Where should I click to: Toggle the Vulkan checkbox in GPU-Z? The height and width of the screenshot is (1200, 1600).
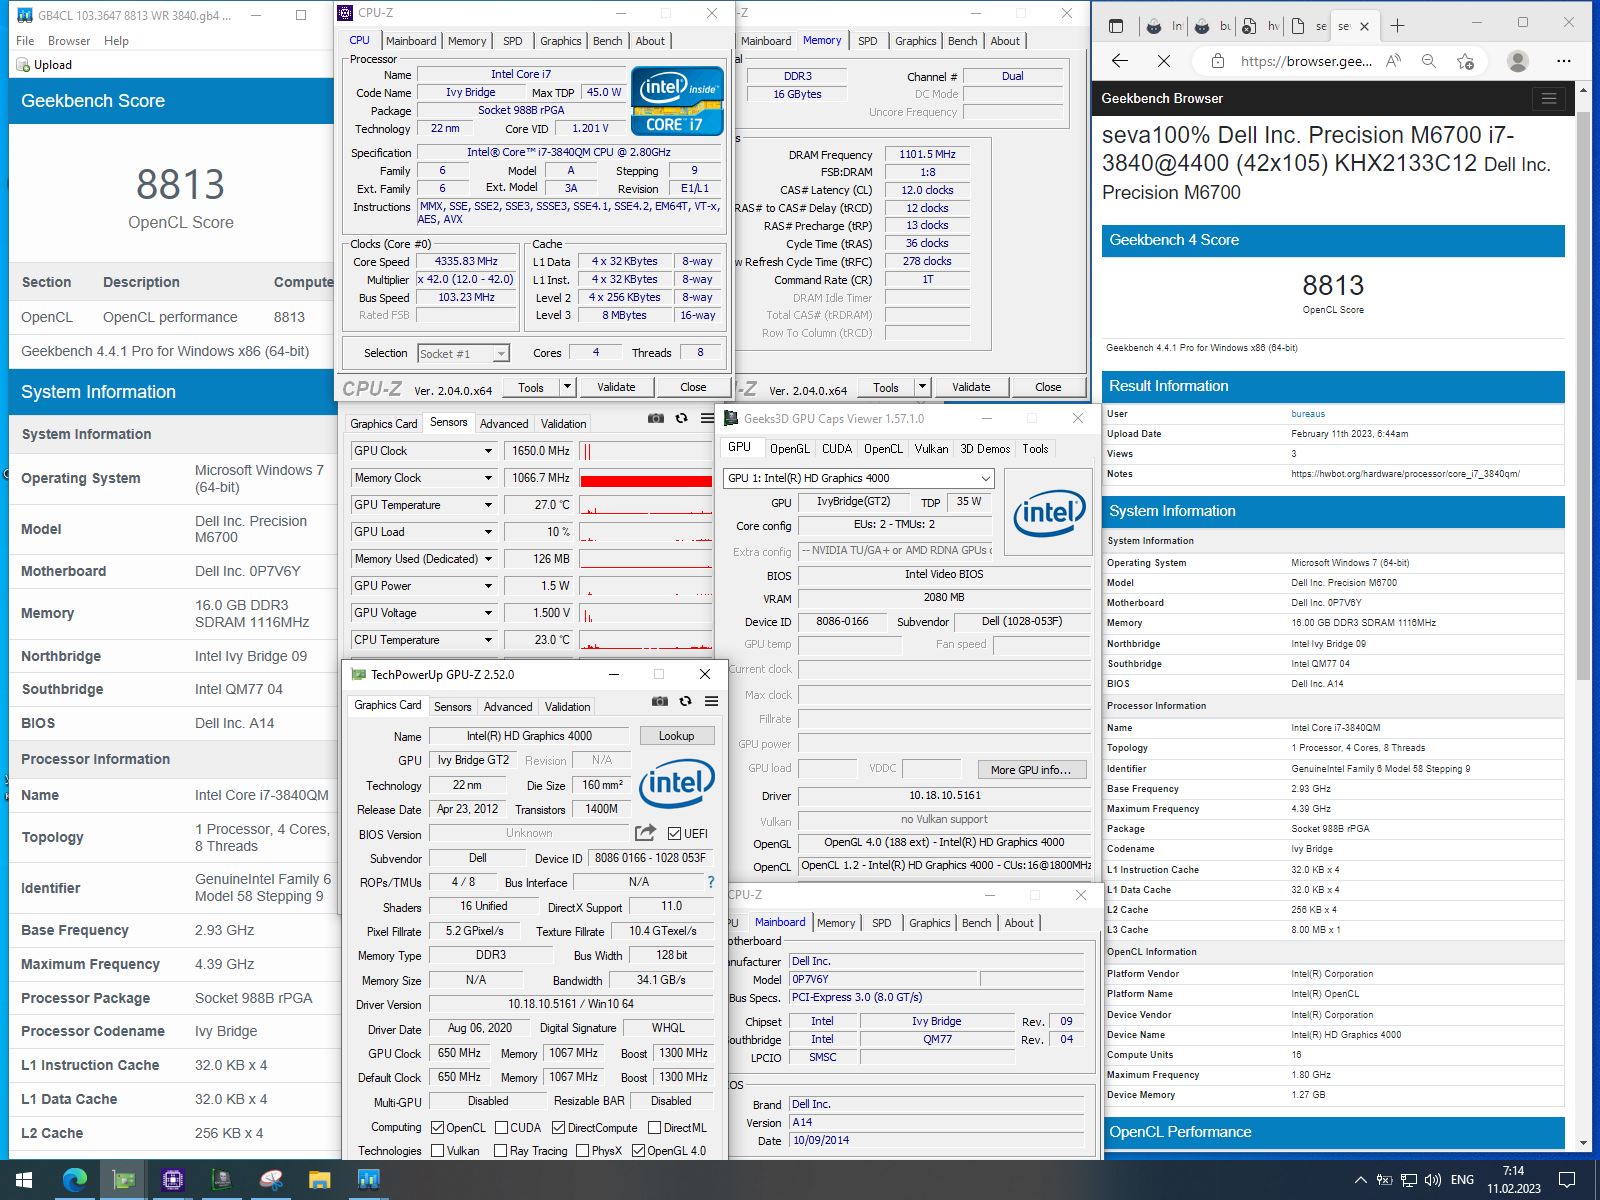[x=437, y=1151]
